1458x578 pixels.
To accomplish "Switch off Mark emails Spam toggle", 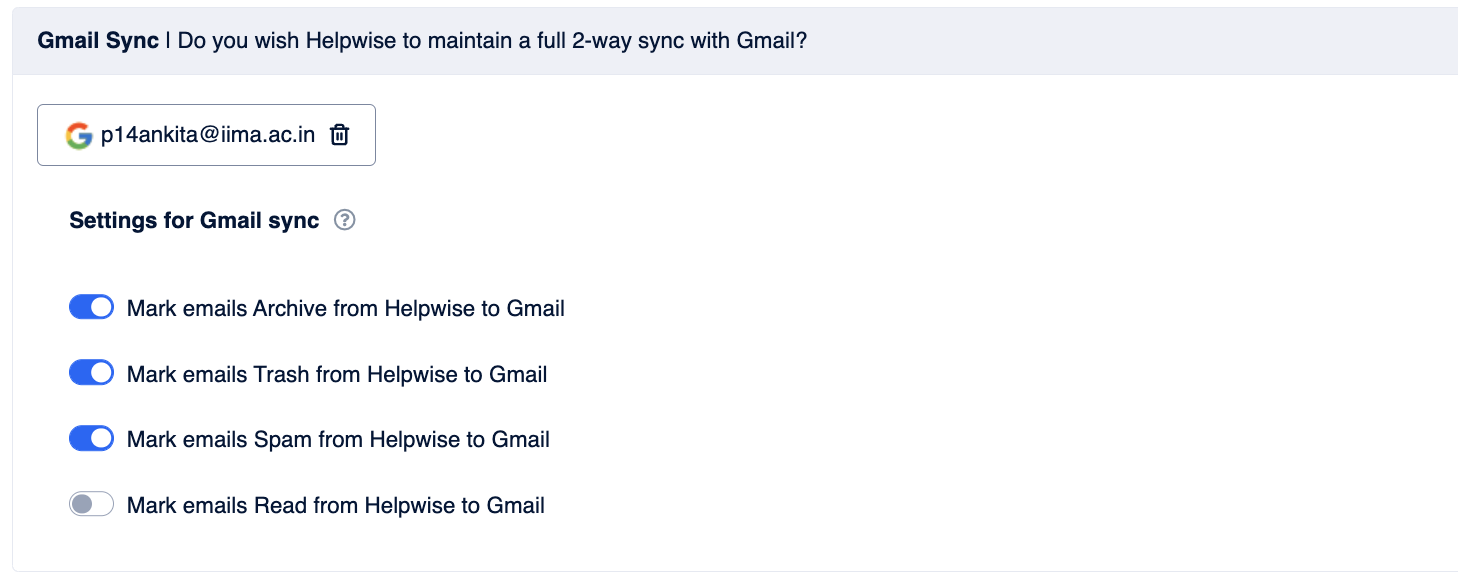I will tap(91, 438).
